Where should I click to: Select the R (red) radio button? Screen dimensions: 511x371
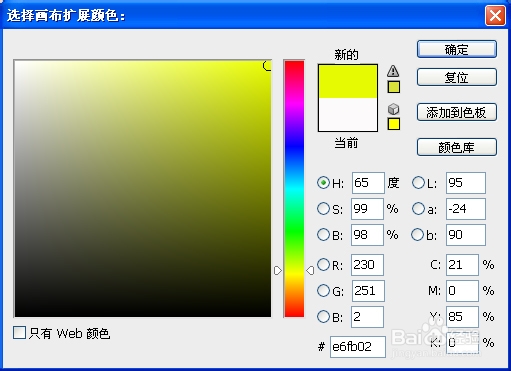[x=323, y=265]
